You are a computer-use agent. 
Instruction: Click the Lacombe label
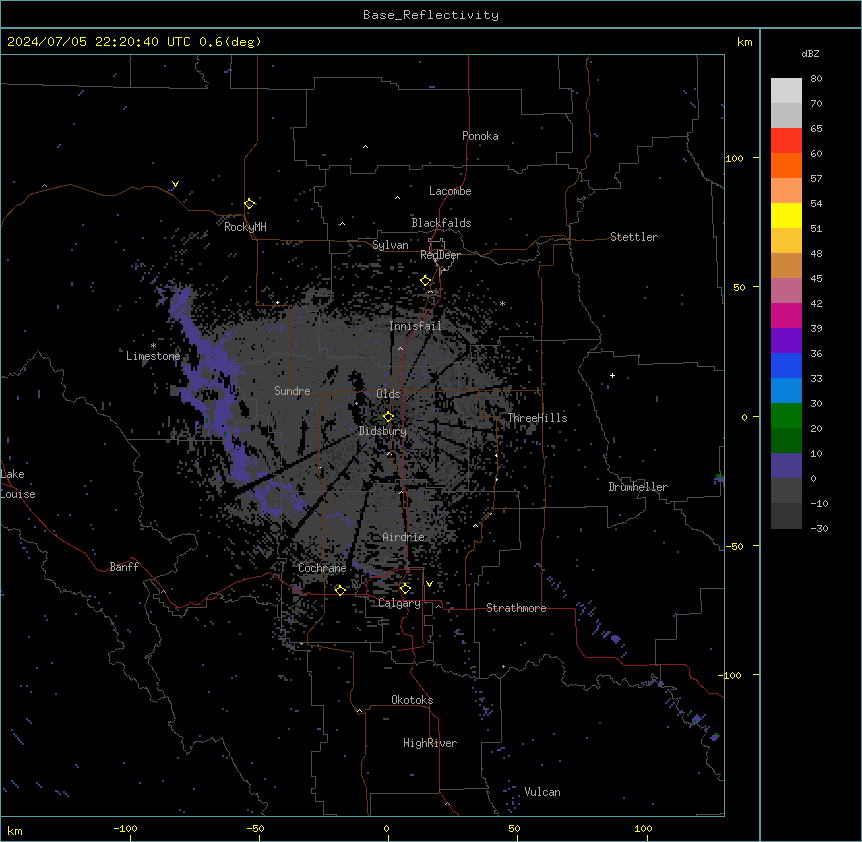tap(450, 191)
